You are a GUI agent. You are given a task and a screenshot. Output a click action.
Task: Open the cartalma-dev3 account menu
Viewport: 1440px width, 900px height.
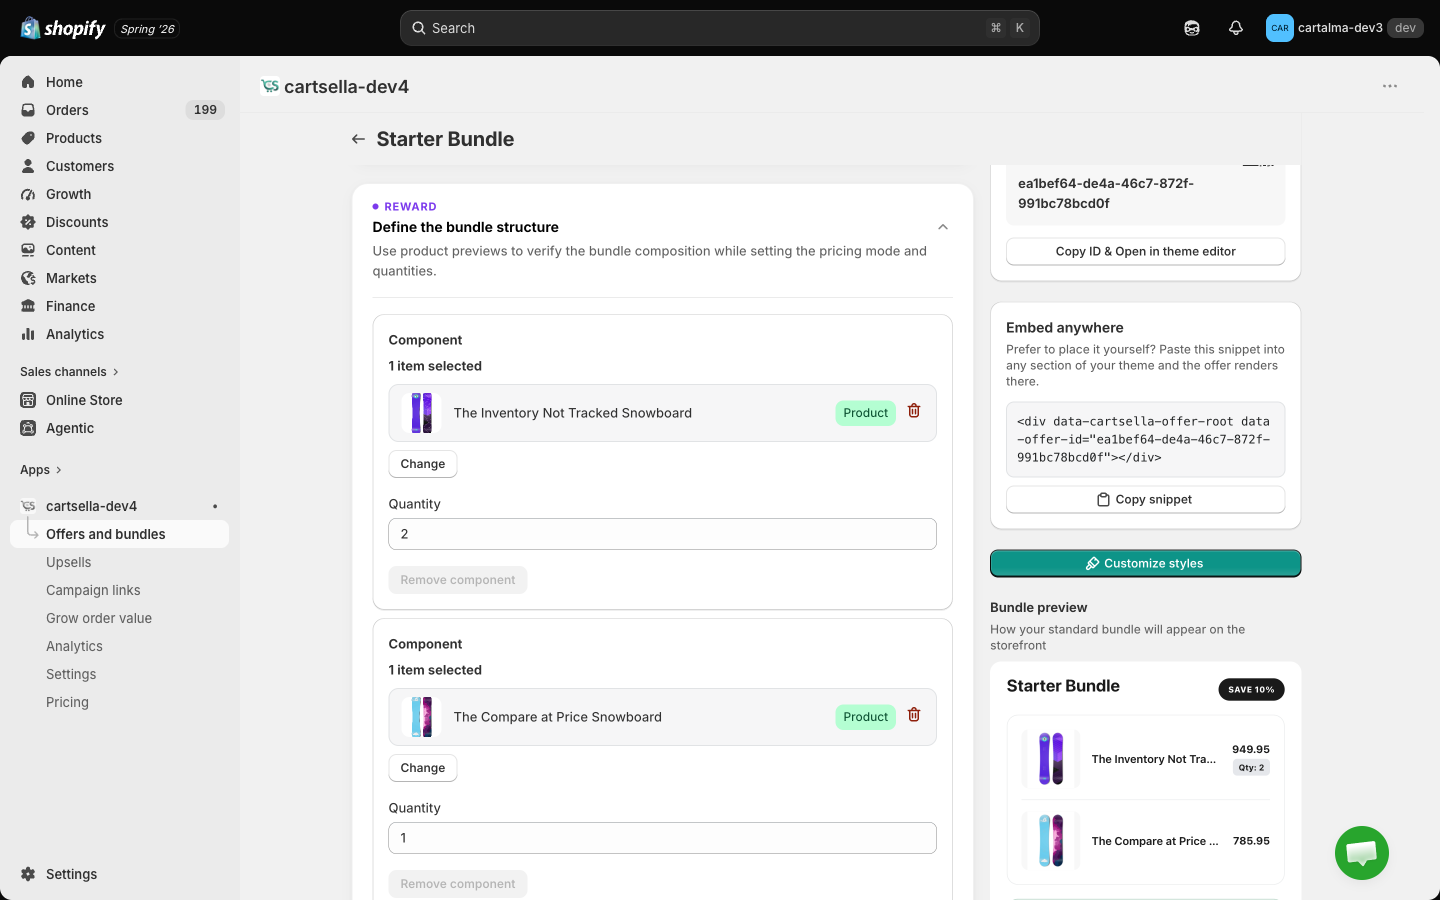1344,28
